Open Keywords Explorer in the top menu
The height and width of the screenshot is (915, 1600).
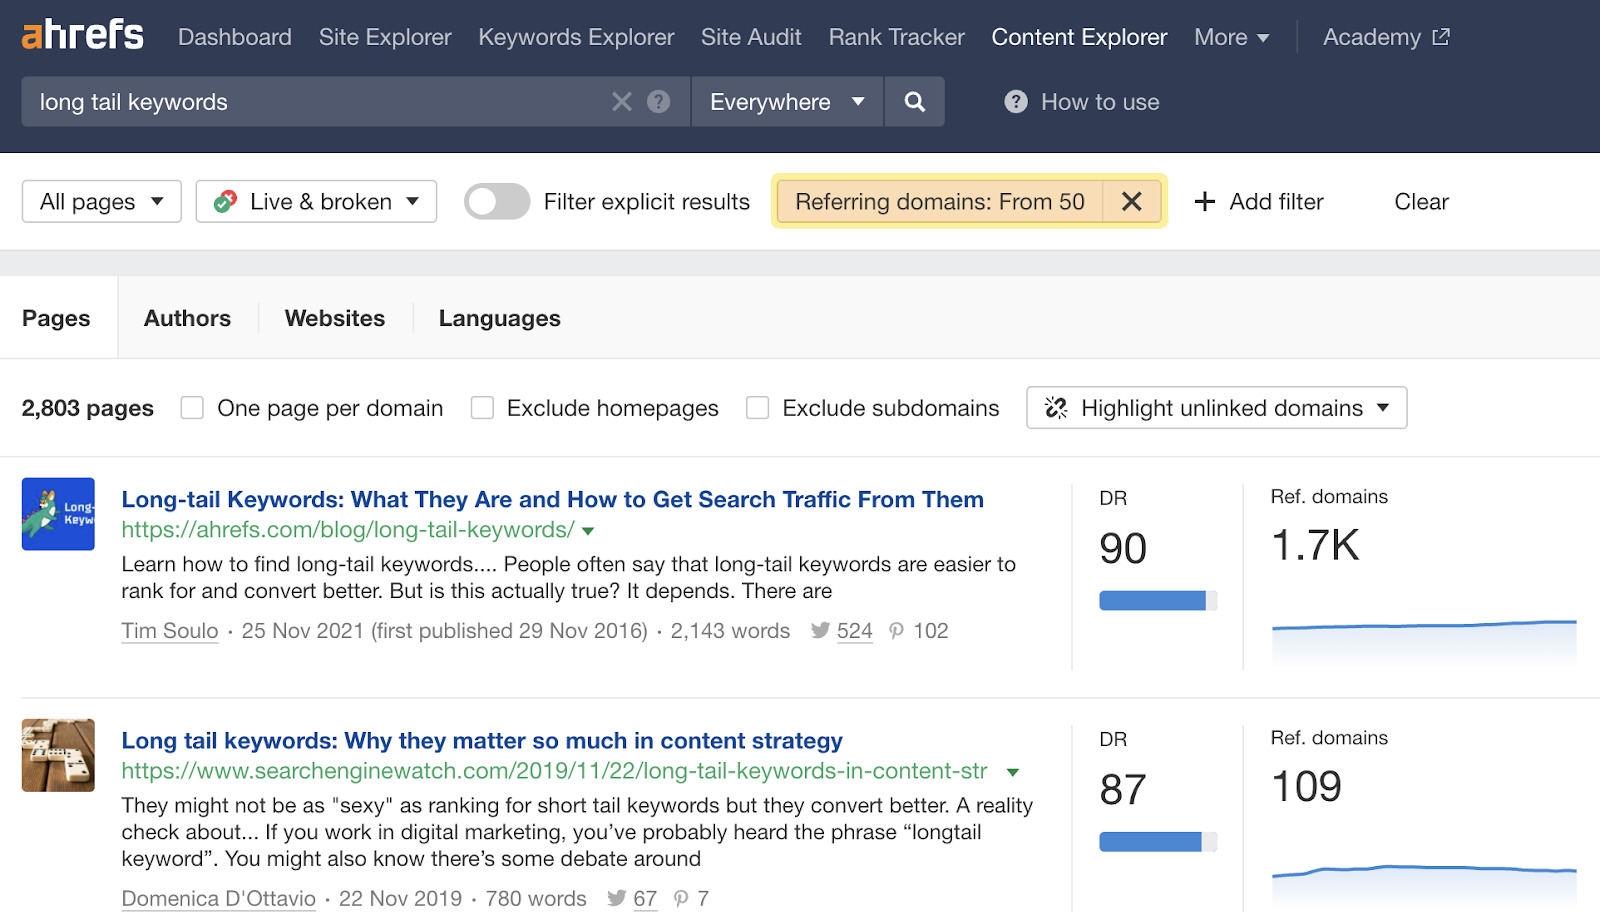[x=576, y=37]
